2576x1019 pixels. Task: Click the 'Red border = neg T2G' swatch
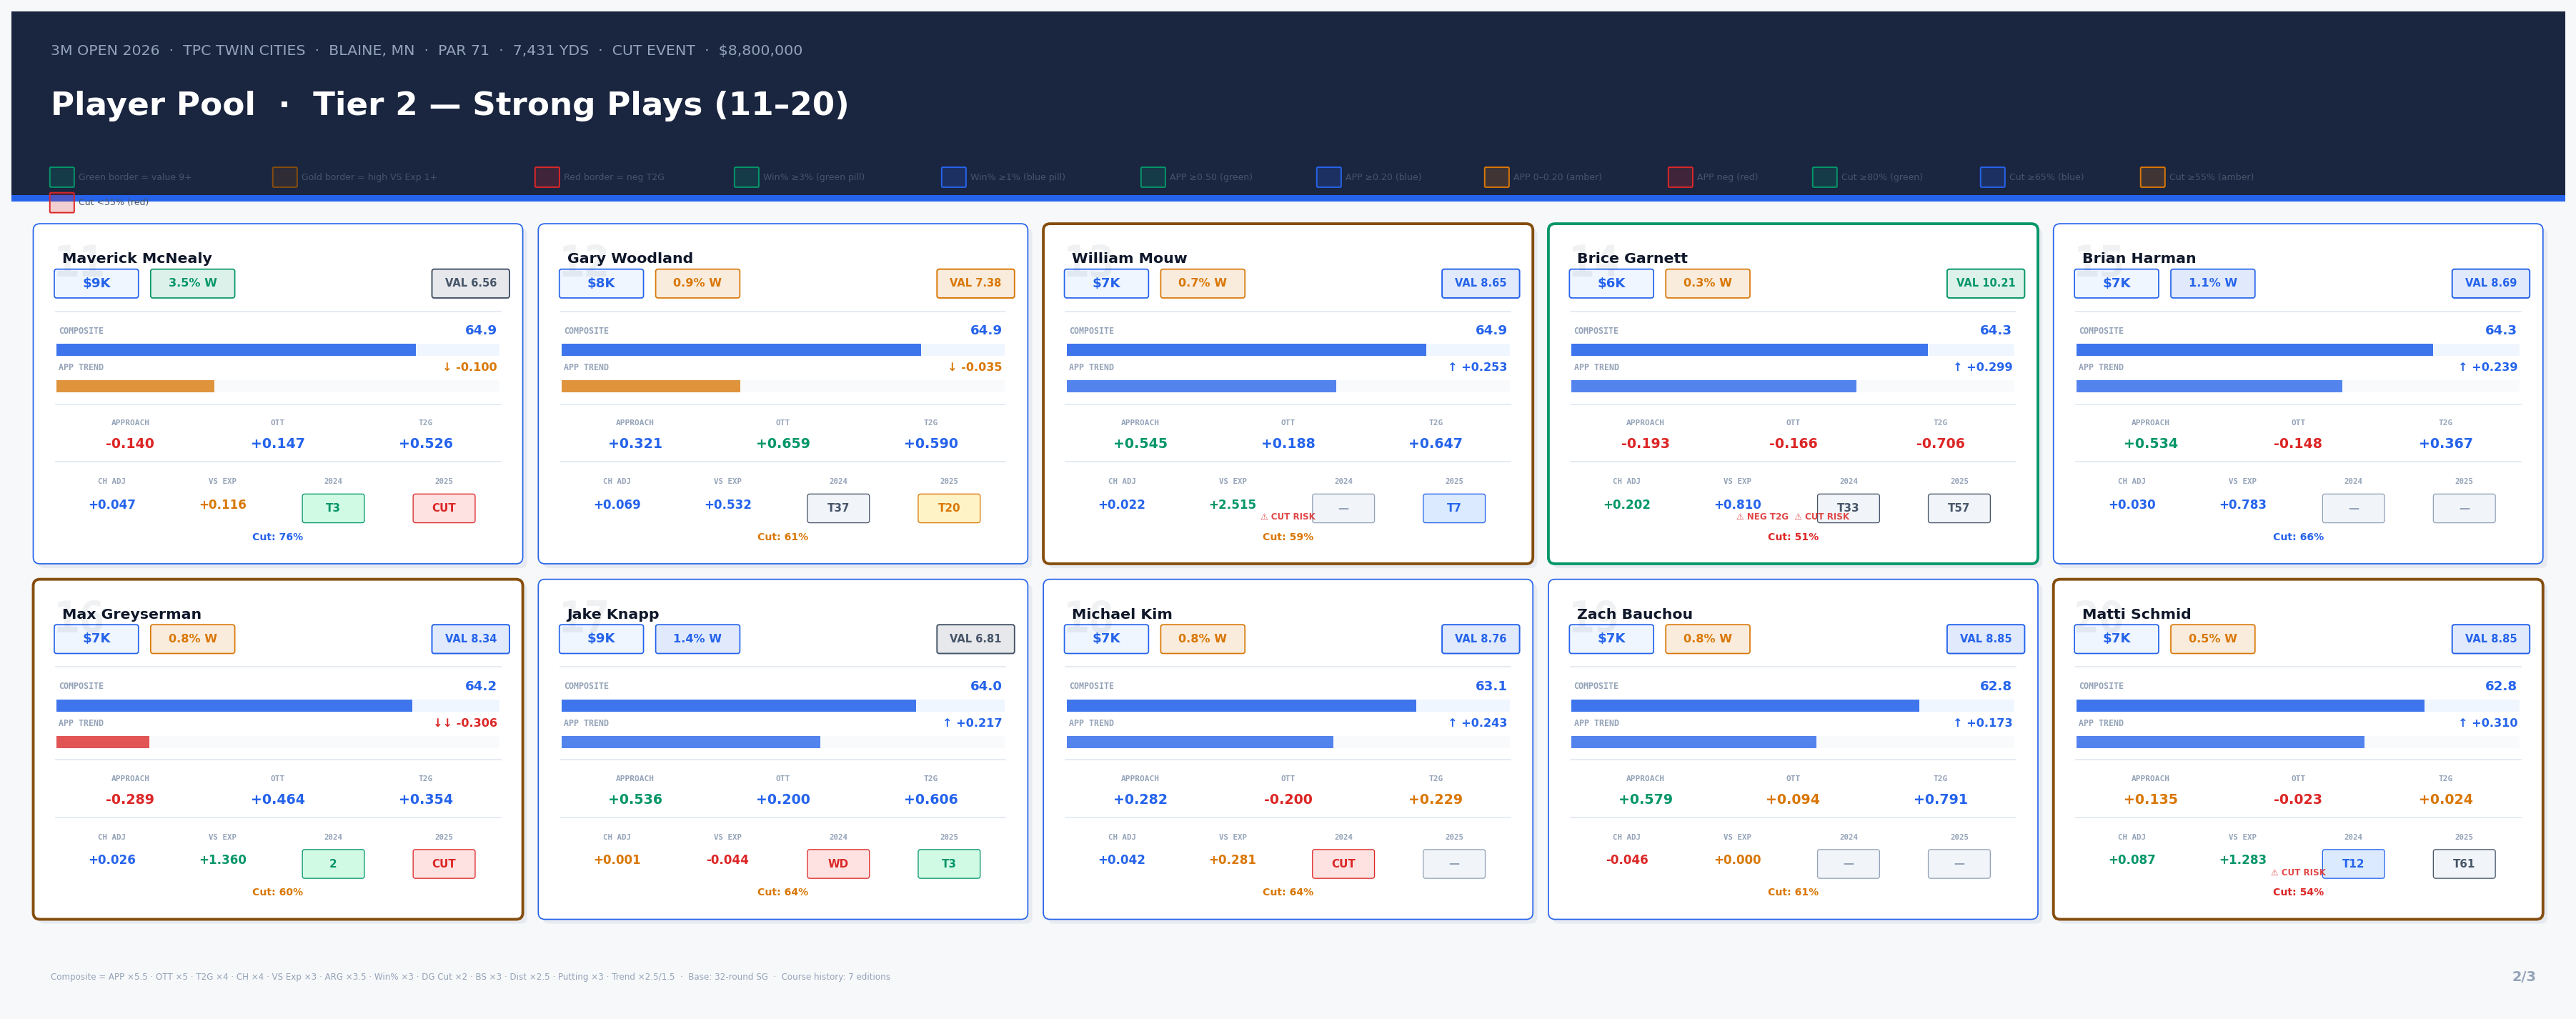tap(547, 177)
